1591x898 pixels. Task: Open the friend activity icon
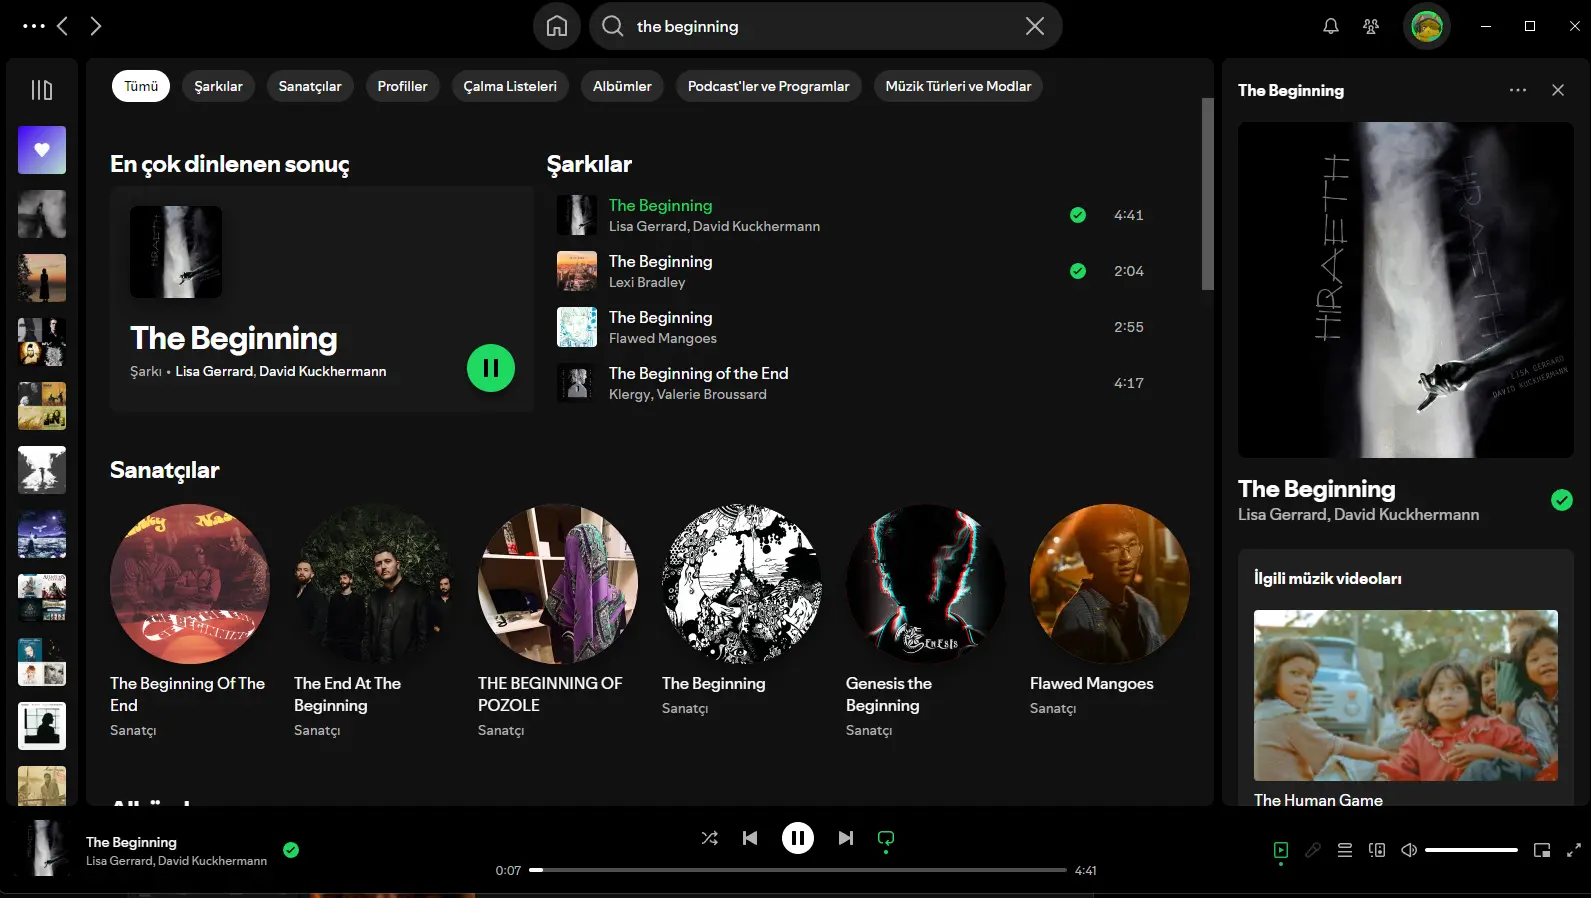click(1371, 26)
